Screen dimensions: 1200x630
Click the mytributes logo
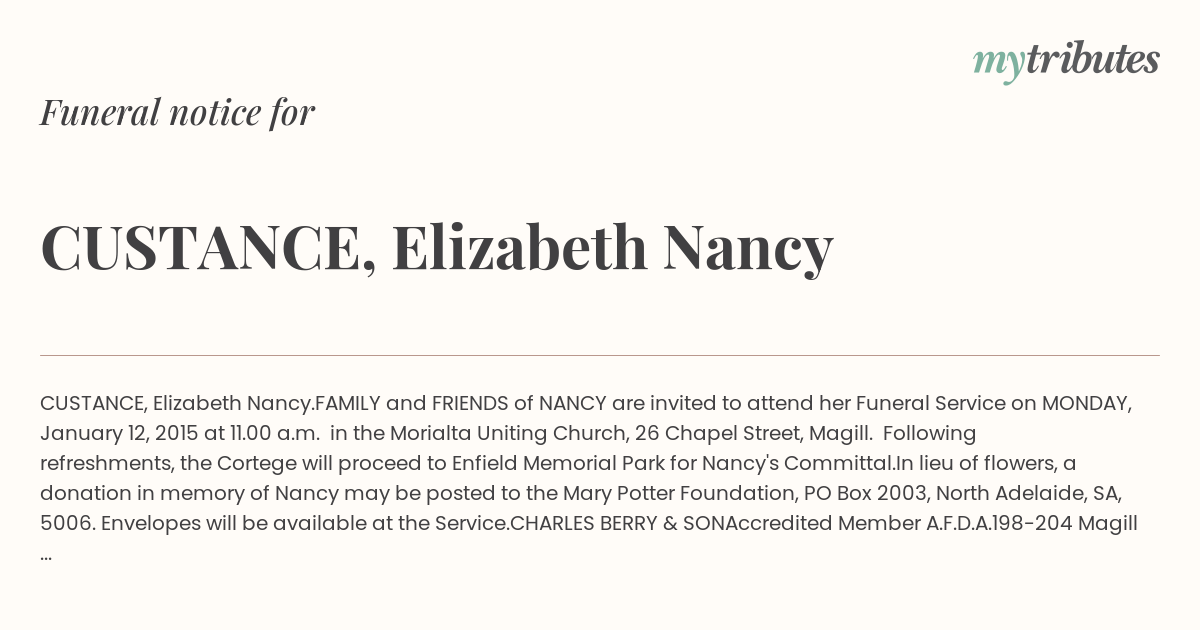click(x=1066, y=61)
